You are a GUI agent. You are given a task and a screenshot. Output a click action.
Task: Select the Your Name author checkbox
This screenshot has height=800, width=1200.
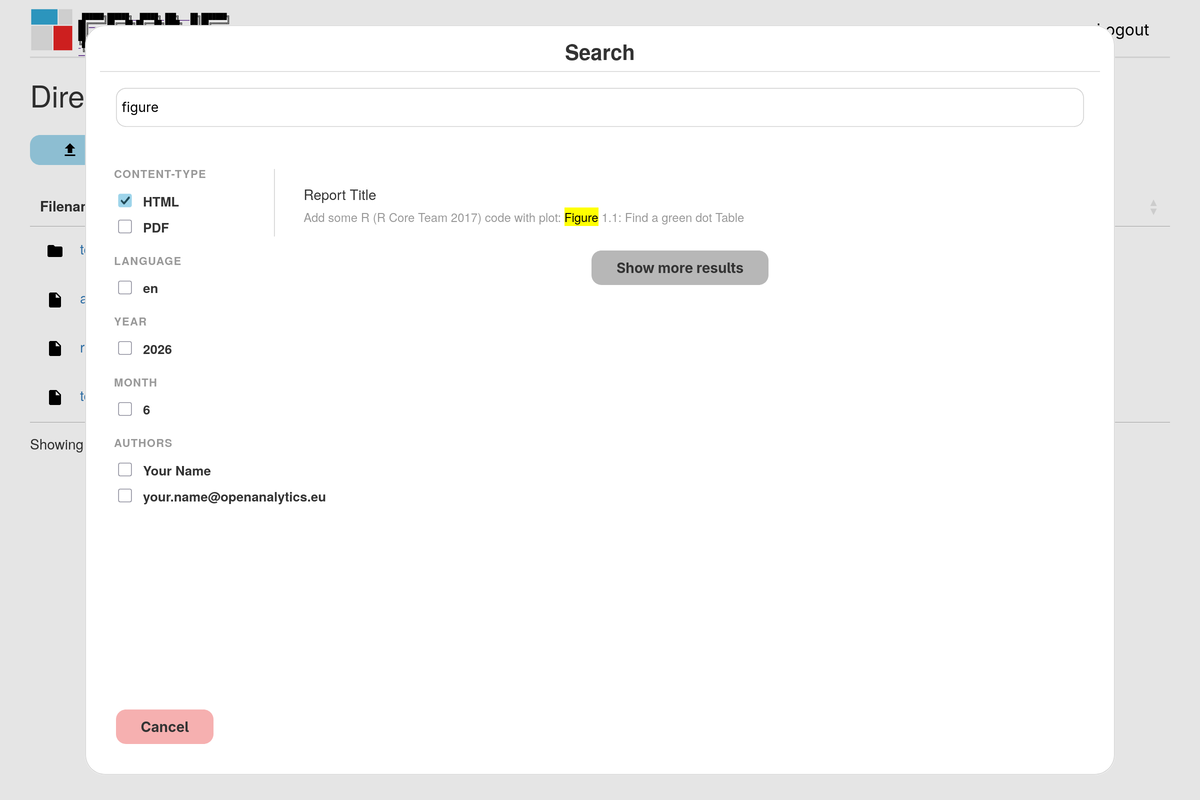(125, 470)
